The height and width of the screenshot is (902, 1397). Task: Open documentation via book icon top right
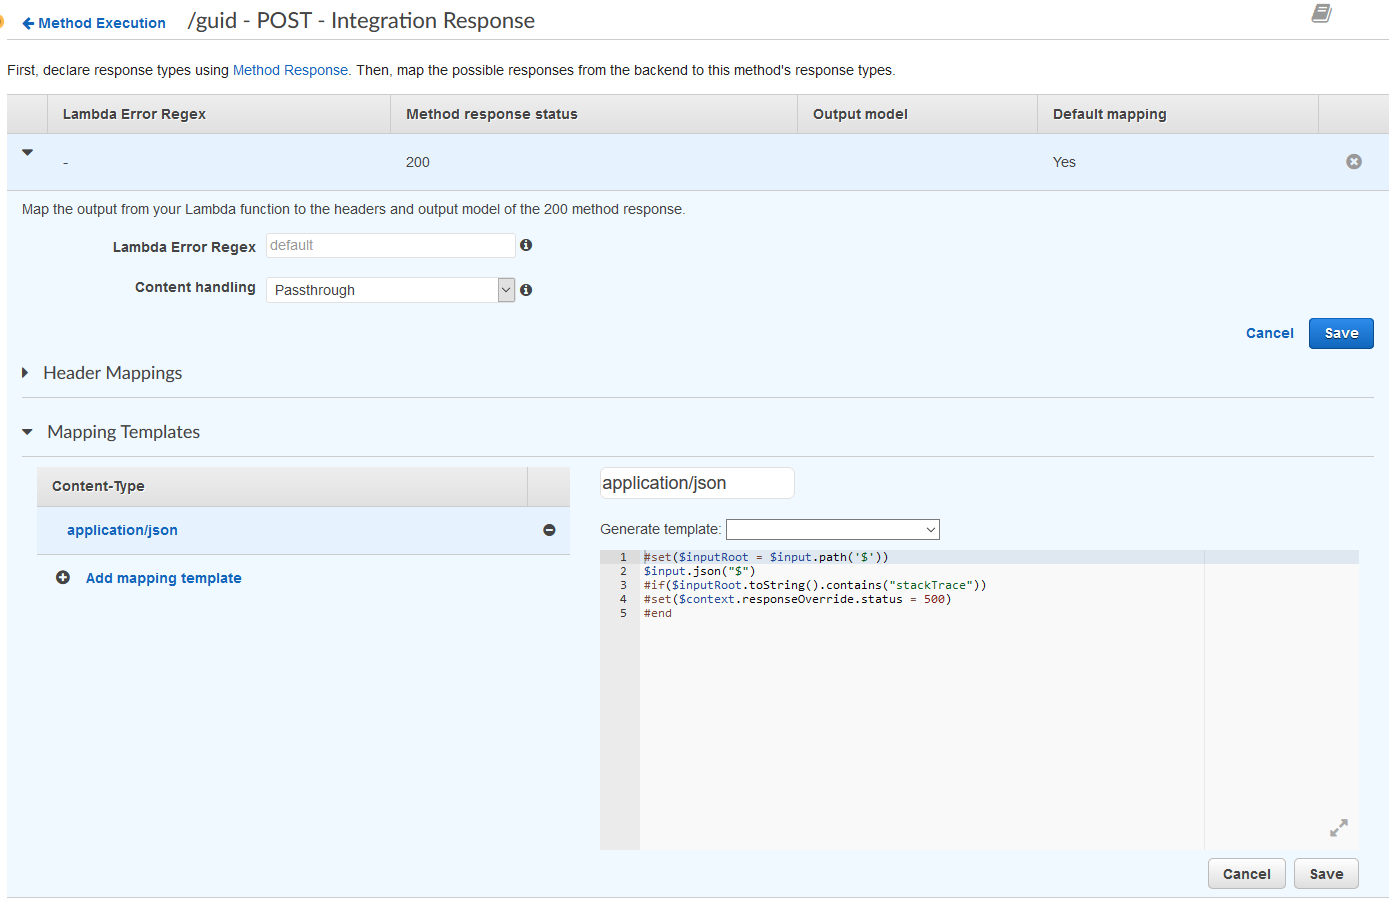pyautogui.click(x=1321, y=14)
